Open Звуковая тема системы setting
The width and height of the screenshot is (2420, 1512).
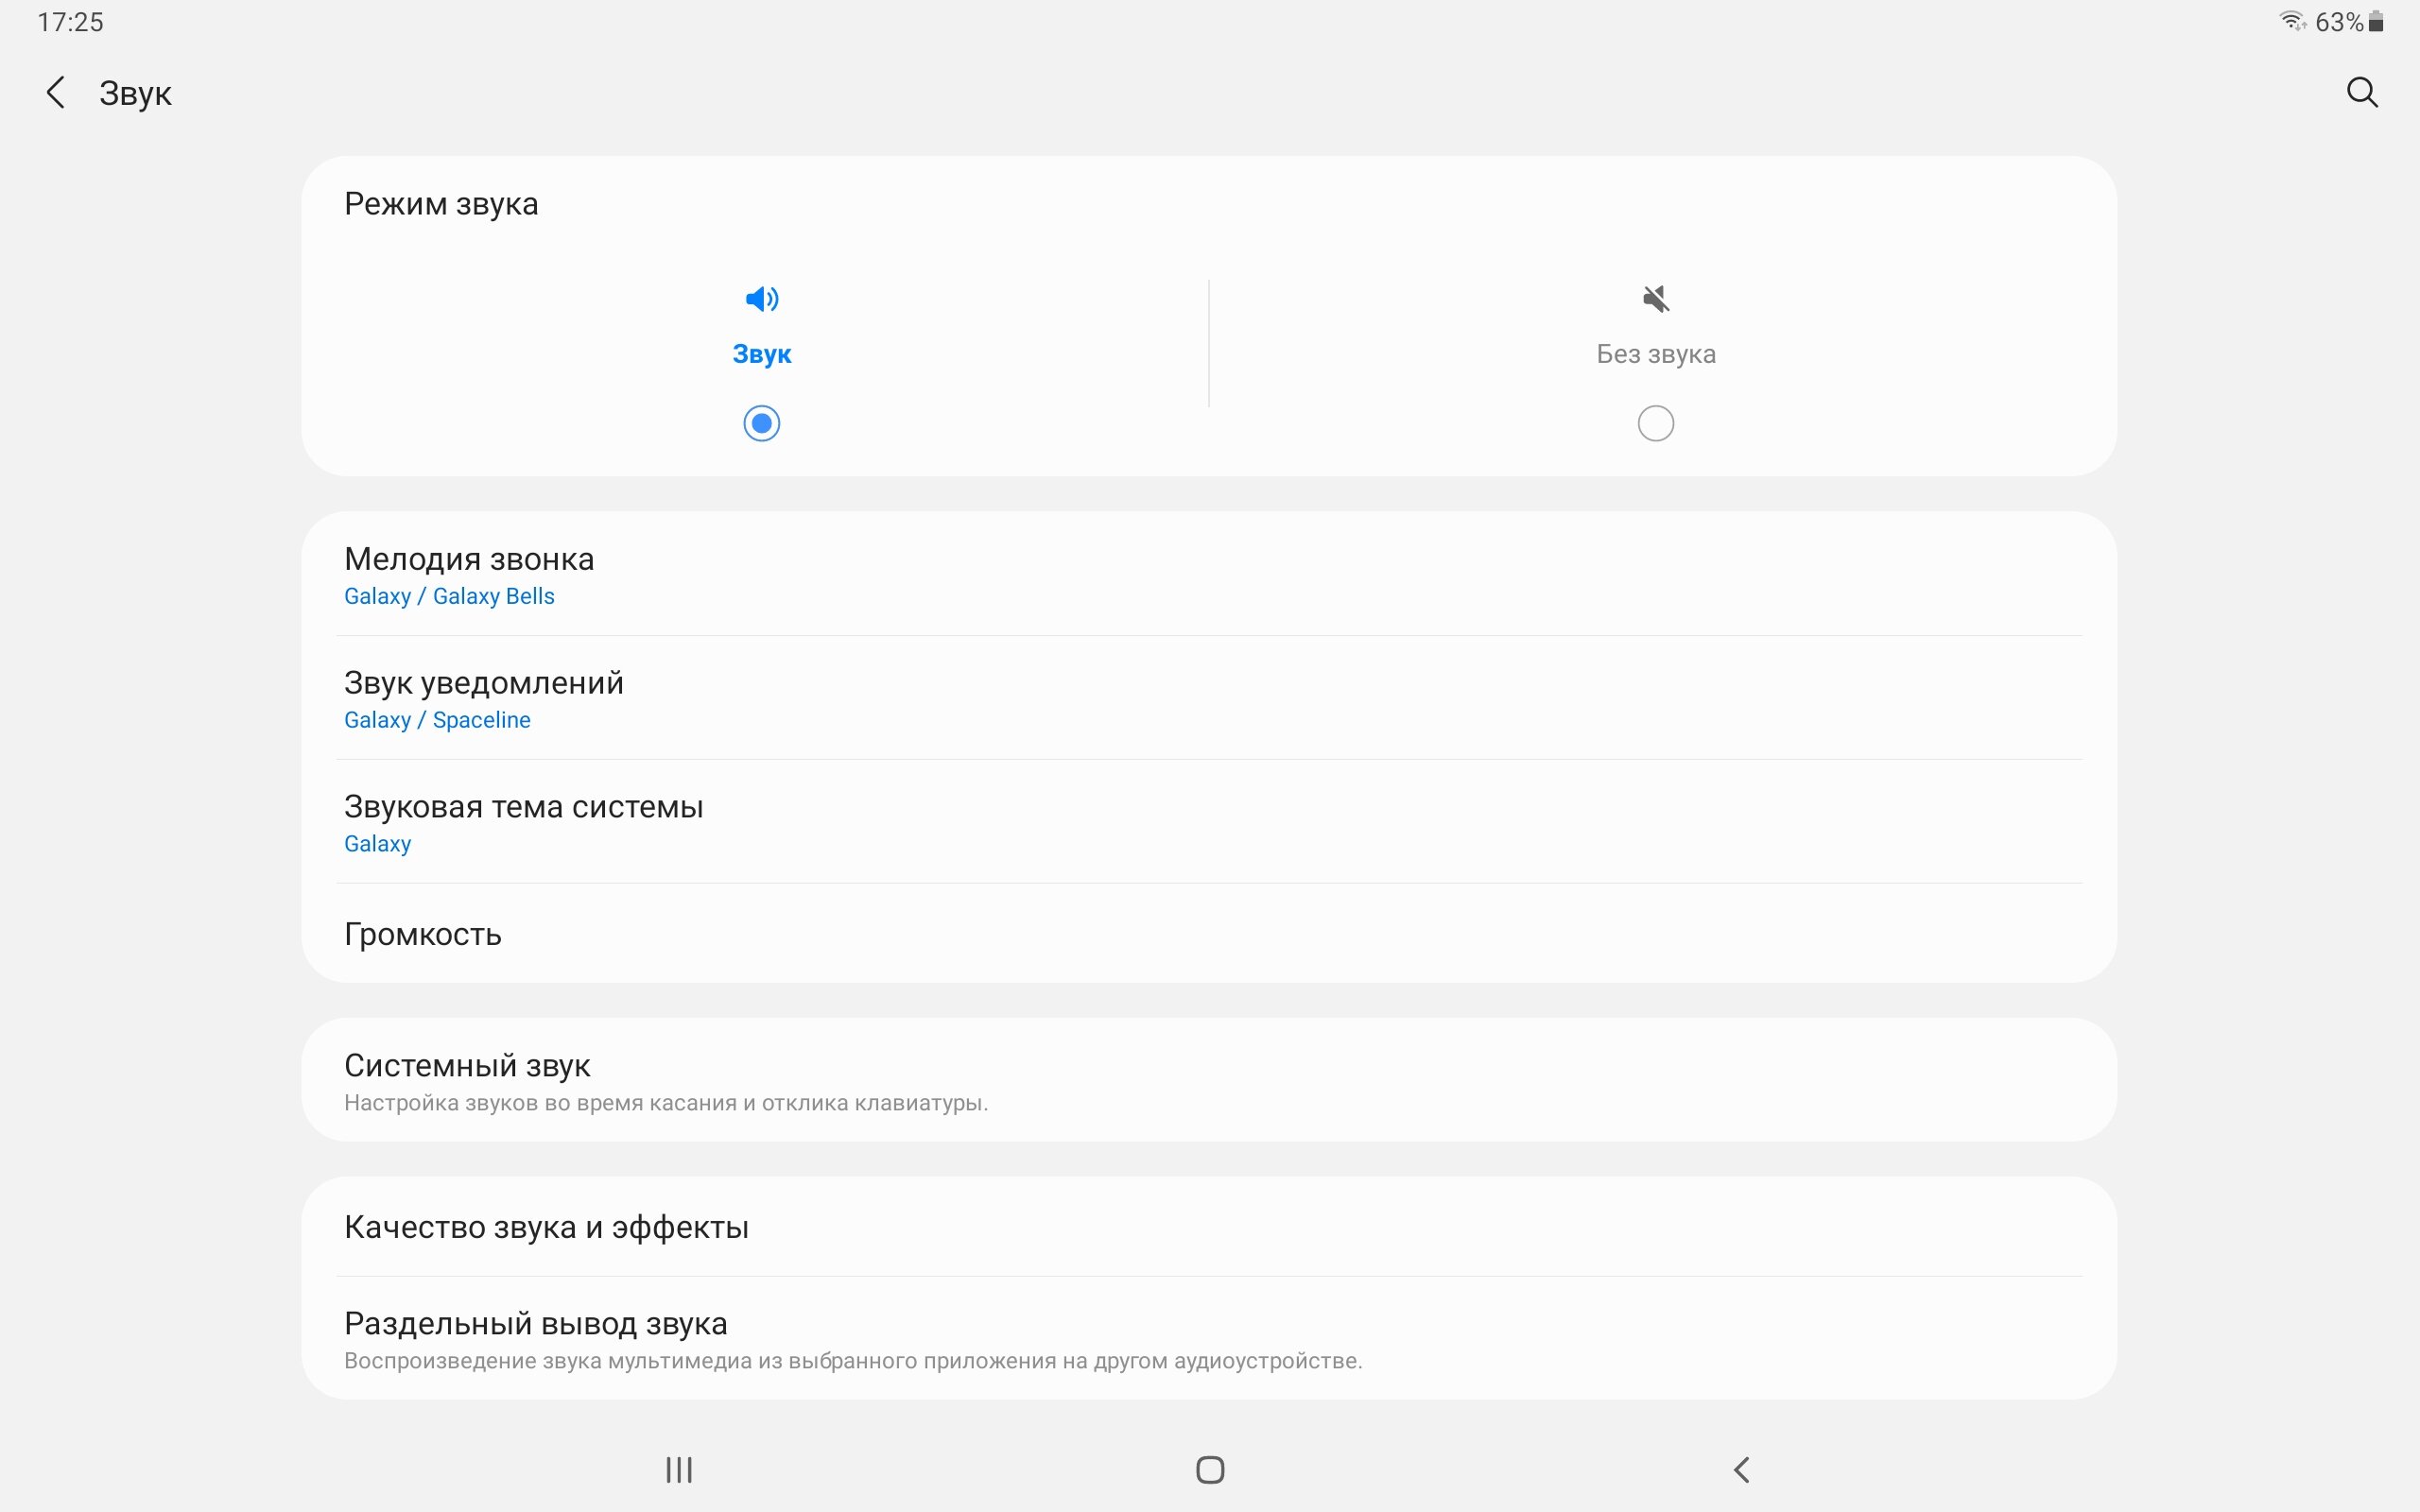click(1209, 822)
